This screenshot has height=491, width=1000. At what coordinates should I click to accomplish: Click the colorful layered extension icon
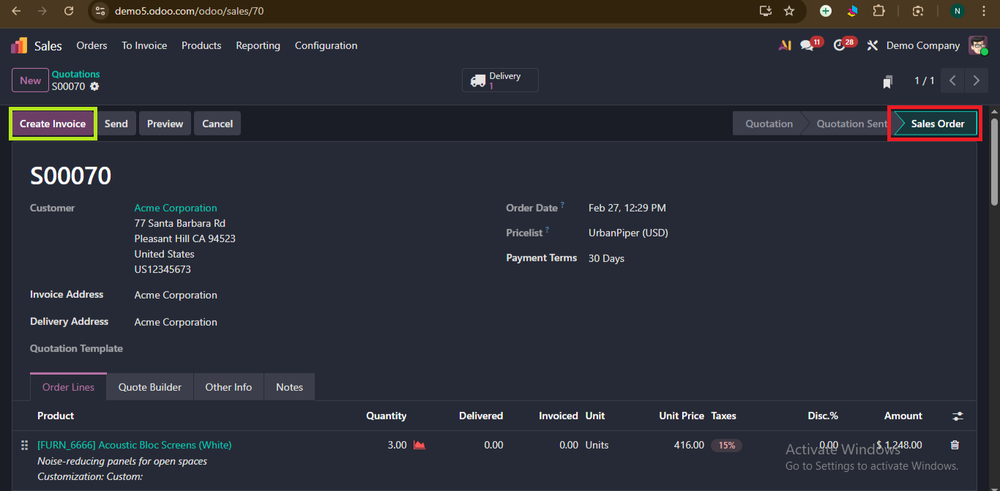[x=852, y=11]
